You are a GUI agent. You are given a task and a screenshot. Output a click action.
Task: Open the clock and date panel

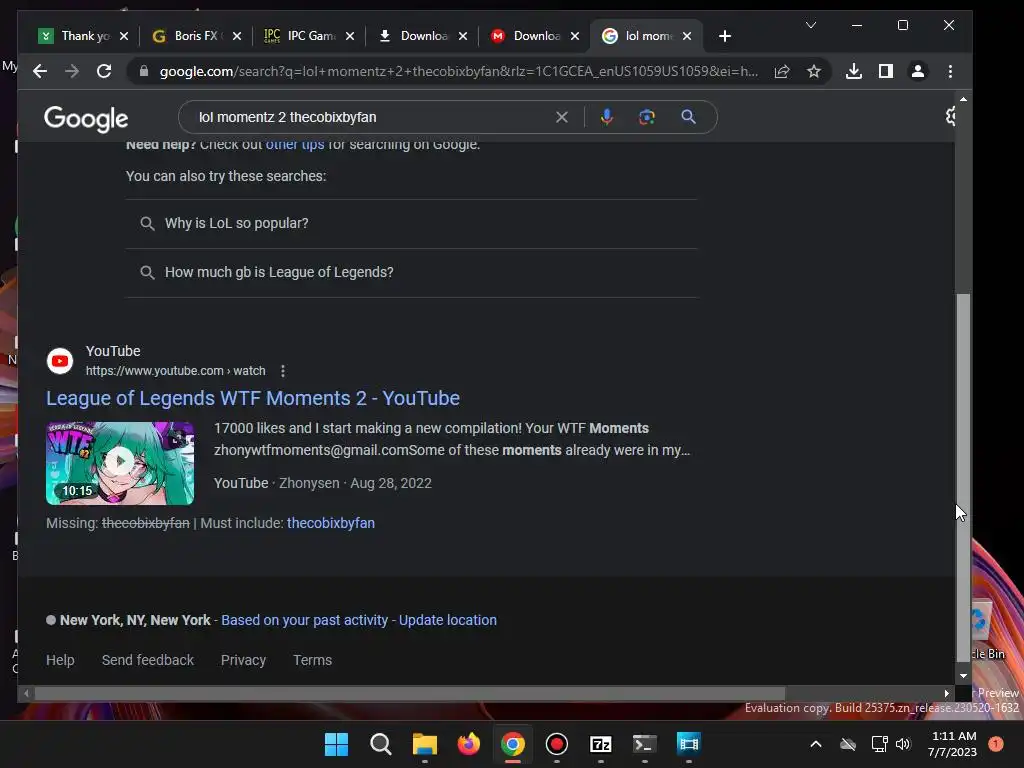pyautogui.click(x=953, y=744)
